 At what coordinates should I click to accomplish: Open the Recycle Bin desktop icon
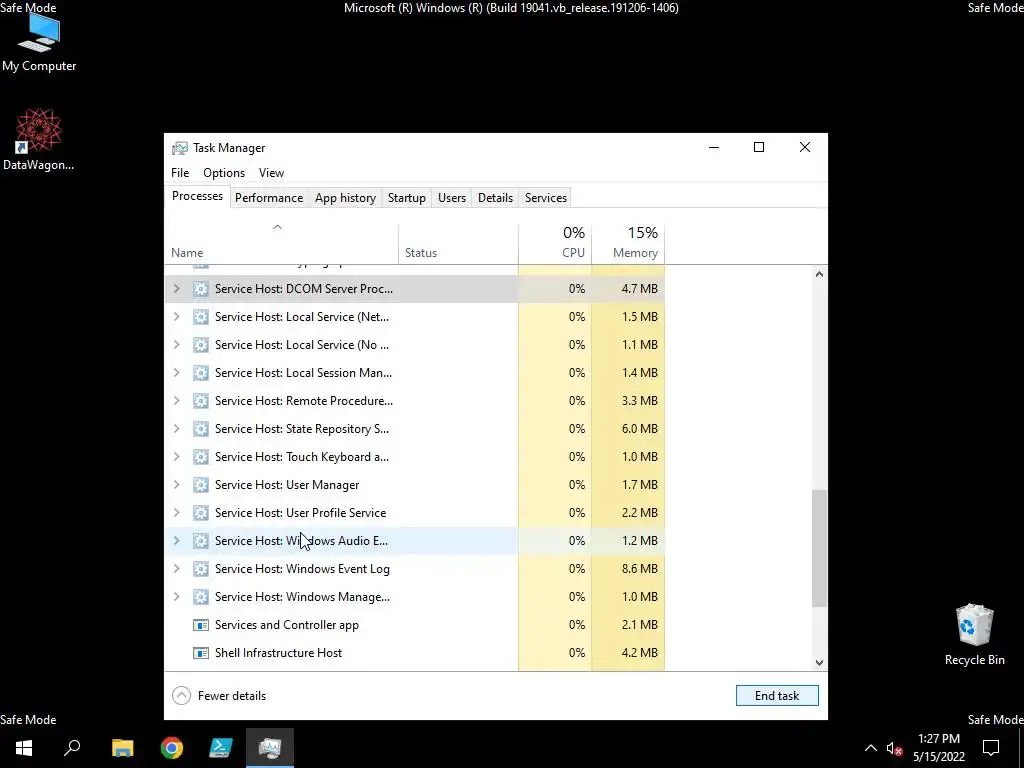tap(974, 634)
